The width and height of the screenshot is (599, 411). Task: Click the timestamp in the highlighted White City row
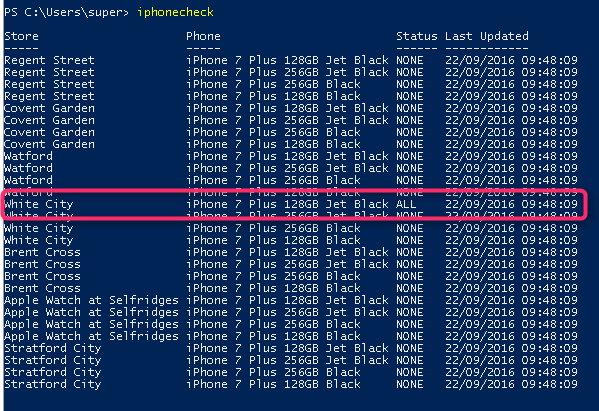[x=512, y=204]
